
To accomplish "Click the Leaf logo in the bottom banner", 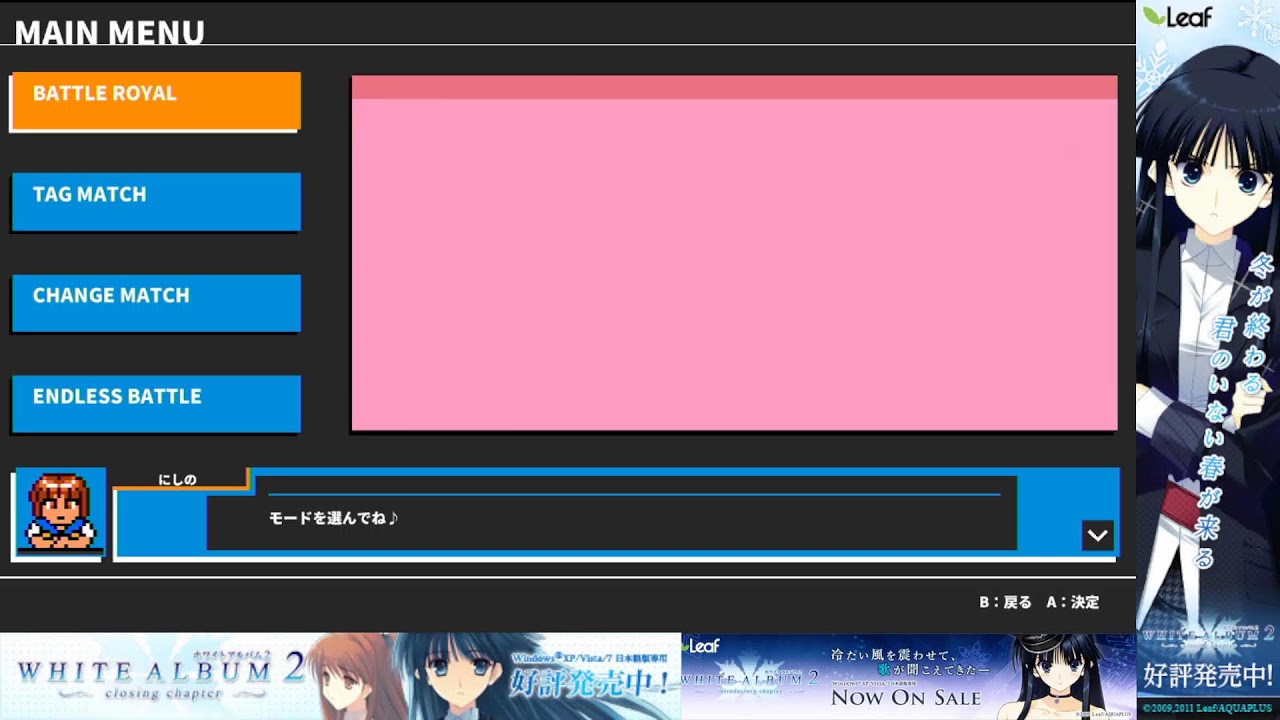I will click(702, 646).
